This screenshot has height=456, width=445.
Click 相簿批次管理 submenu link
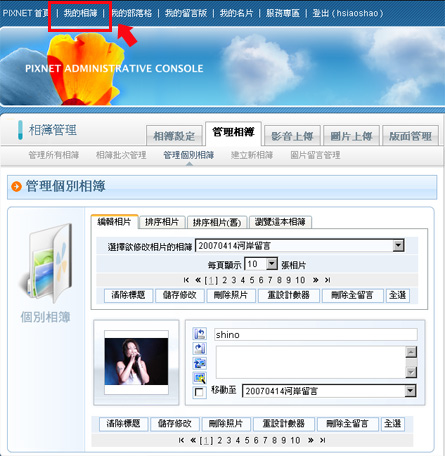[121, 155]
